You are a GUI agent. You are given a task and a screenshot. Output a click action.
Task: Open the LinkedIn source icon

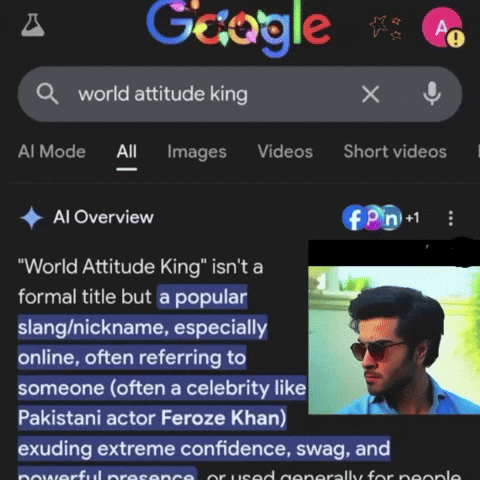(391, 218)
